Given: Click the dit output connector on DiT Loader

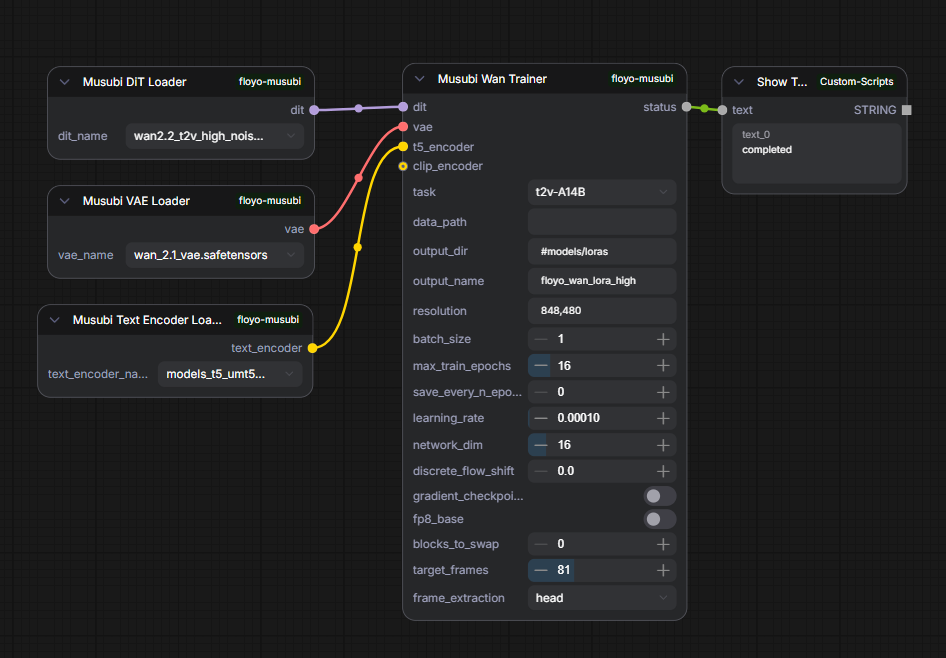Looking at the screenshot, I should click(x=314, y=109).
